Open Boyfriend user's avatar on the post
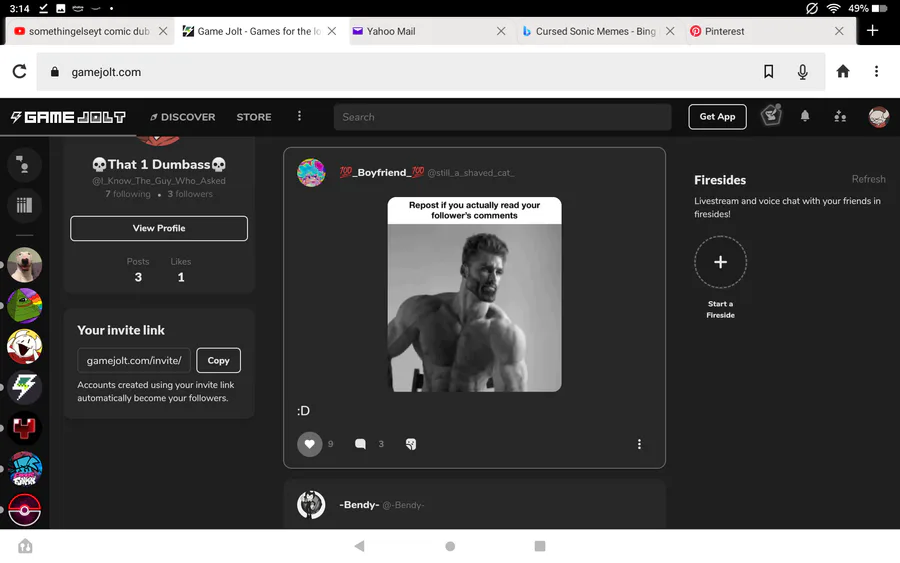The image size is (900, 563). click(x=311, y=172)
